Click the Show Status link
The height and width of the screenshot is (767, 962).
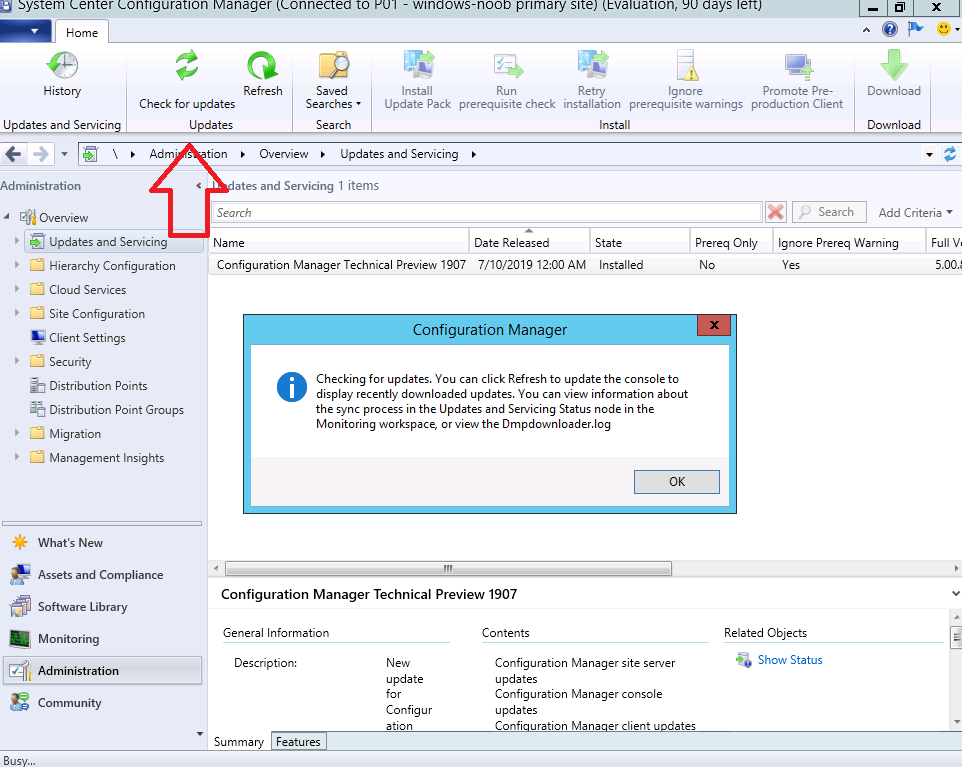[x=790, y=660]
